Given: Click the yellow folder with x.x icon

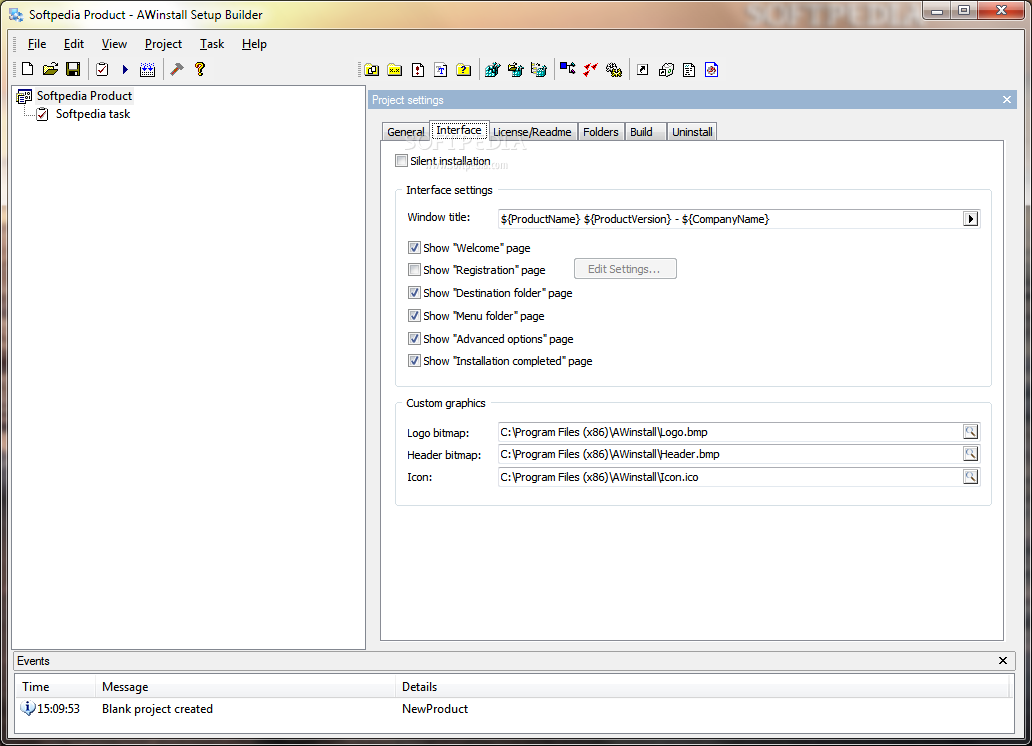Looking at the screenshot, I should click(x=395, y=70).
